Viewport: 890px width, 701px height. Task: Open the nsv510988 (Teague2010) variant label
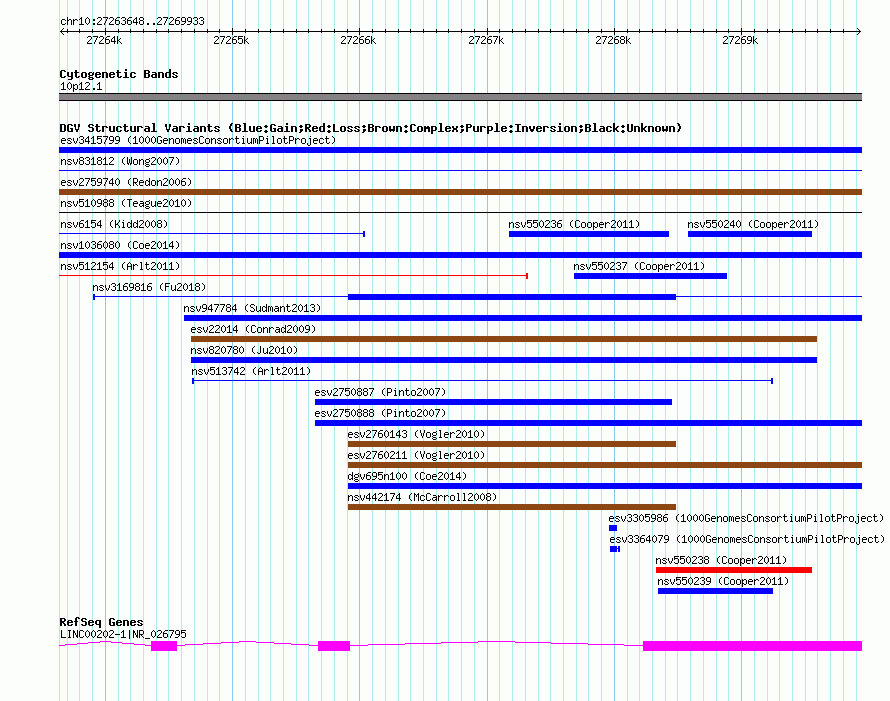(126, 203)
